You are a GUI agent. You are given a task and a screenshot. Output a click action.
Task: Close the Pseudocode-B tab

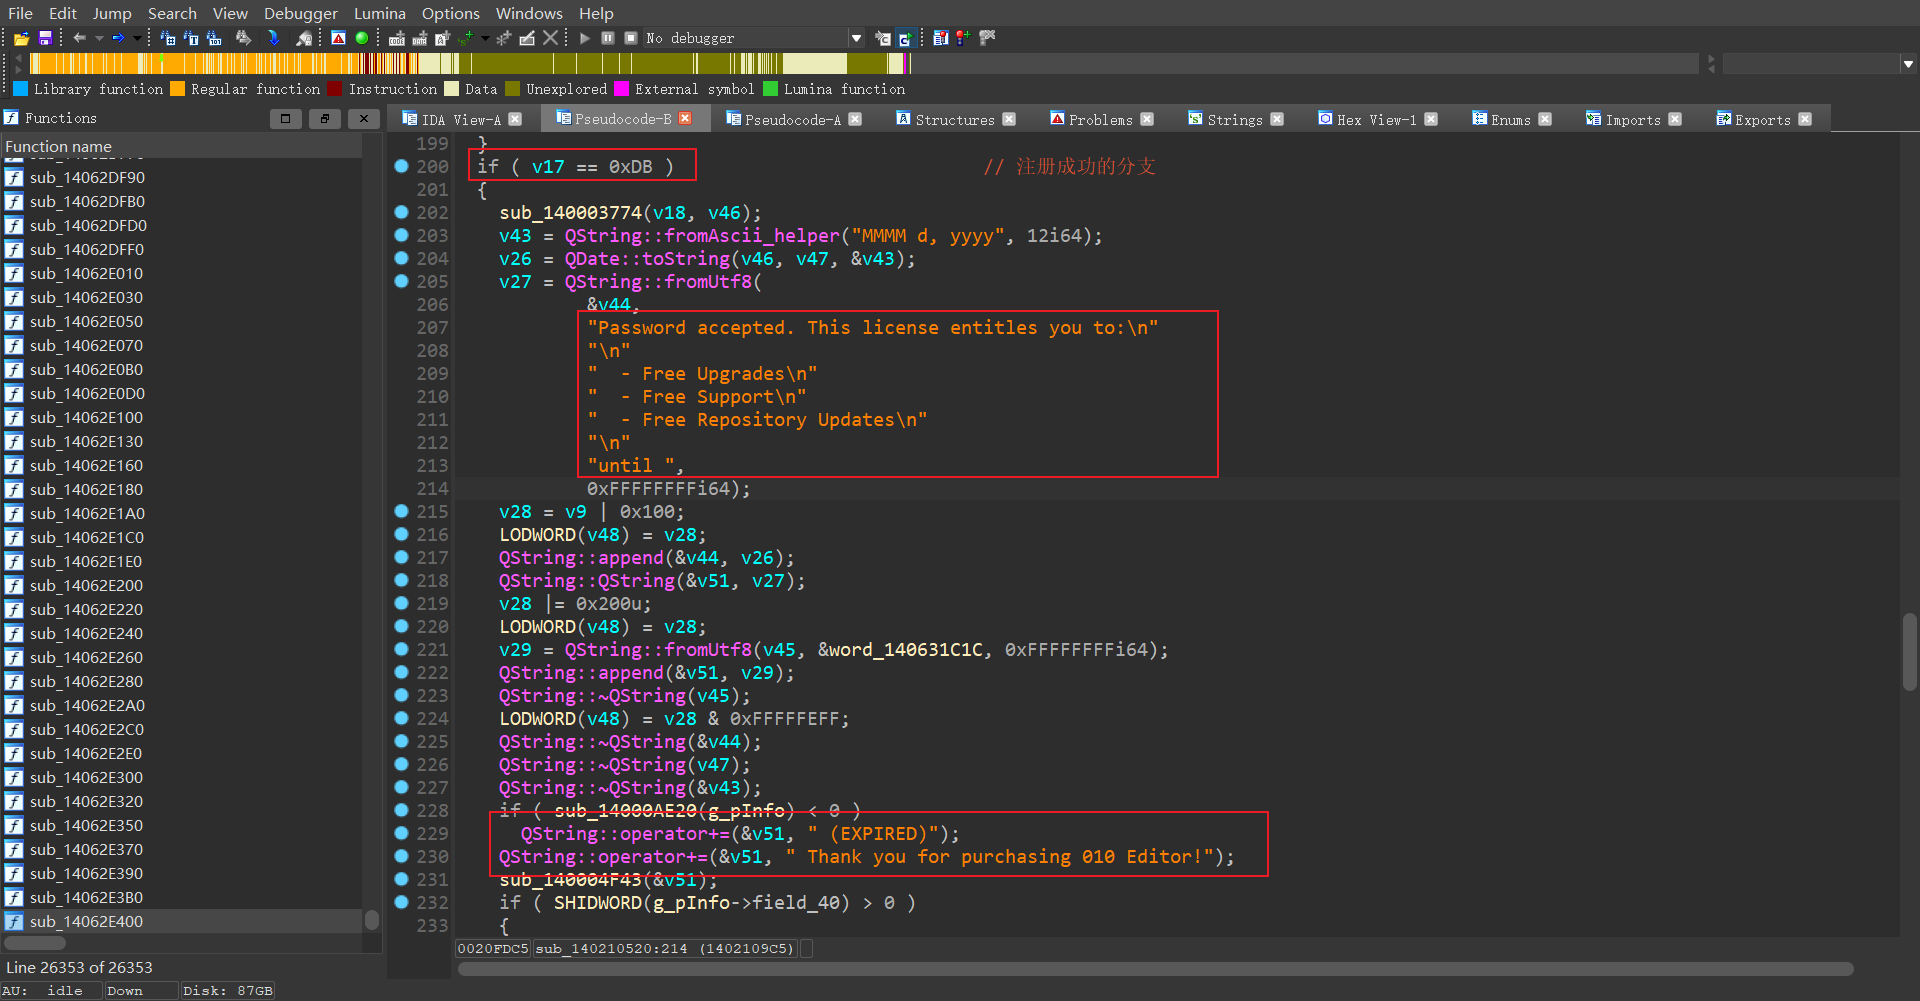click(x=685, y=118)
